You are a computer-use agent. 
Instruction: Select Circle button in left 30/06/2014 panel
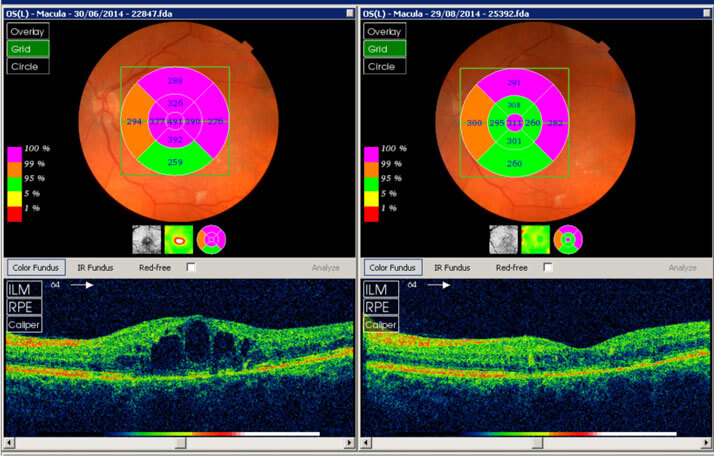pyautogui.click(x=28, y=66)
